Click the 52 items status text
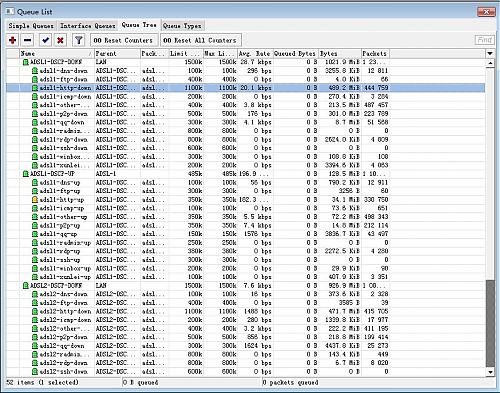 point(42,382)
